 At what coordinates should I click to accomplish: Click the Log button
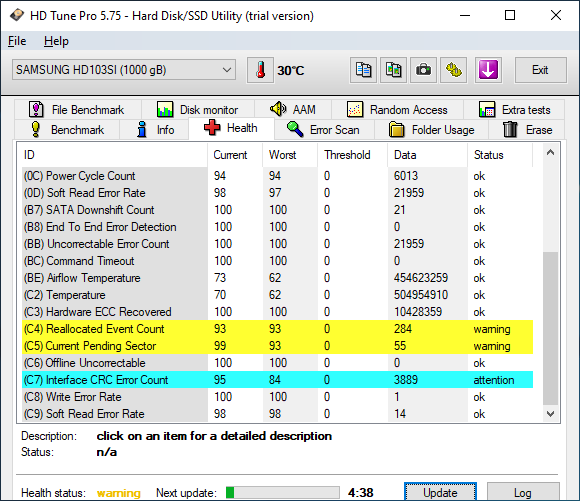[523, 492]
